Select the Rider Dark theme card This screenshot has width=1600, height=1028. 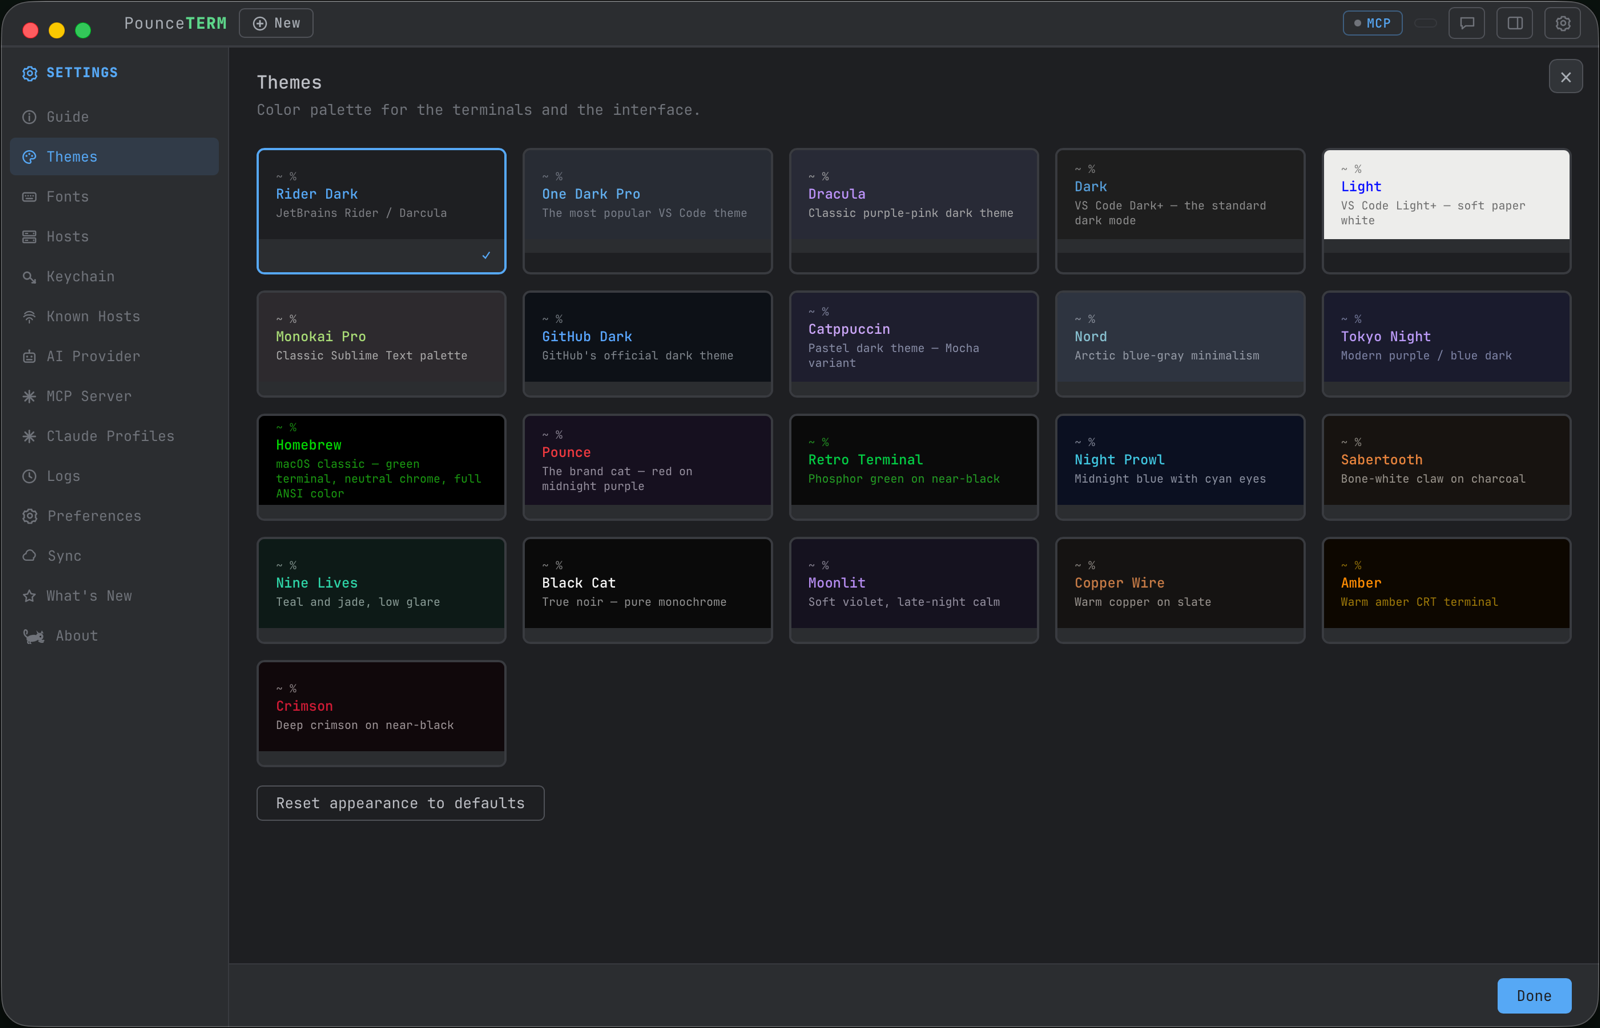pyautogui.click(x=381, y=211)
